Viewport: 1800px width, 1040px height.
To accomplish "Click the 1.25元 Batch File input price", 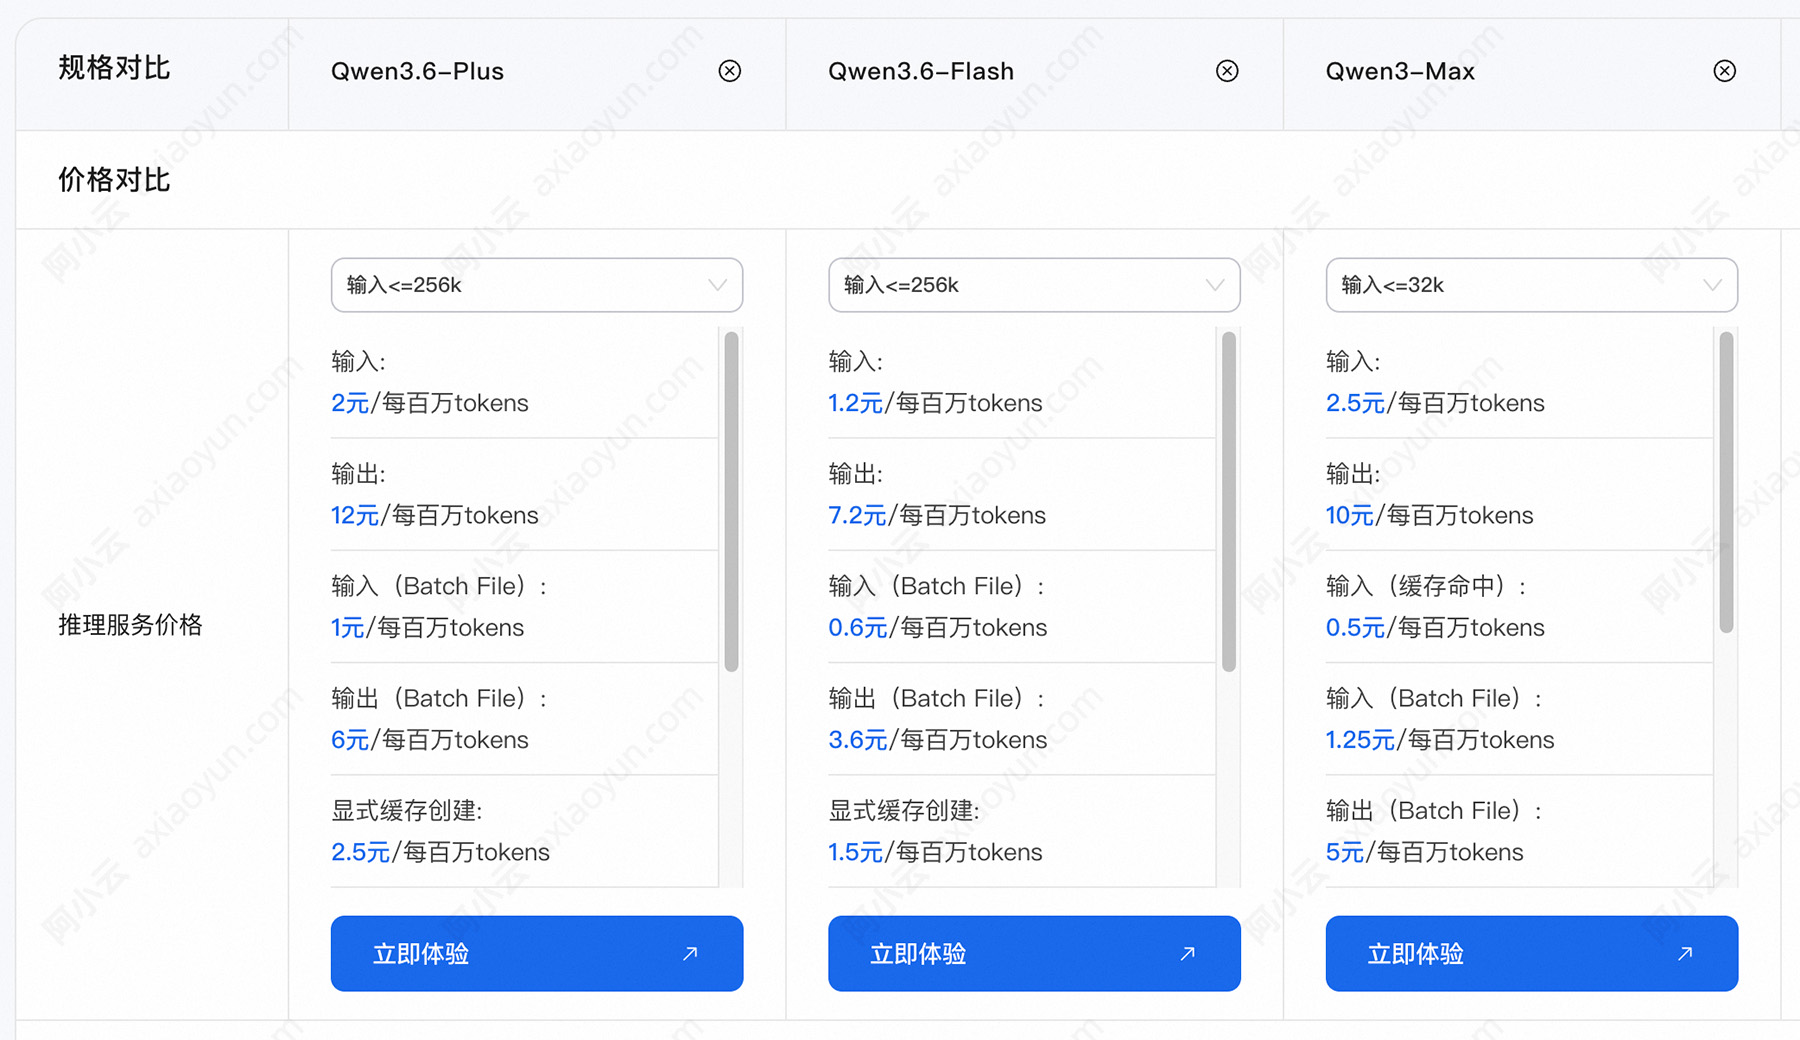I will tap(1360, 740).
